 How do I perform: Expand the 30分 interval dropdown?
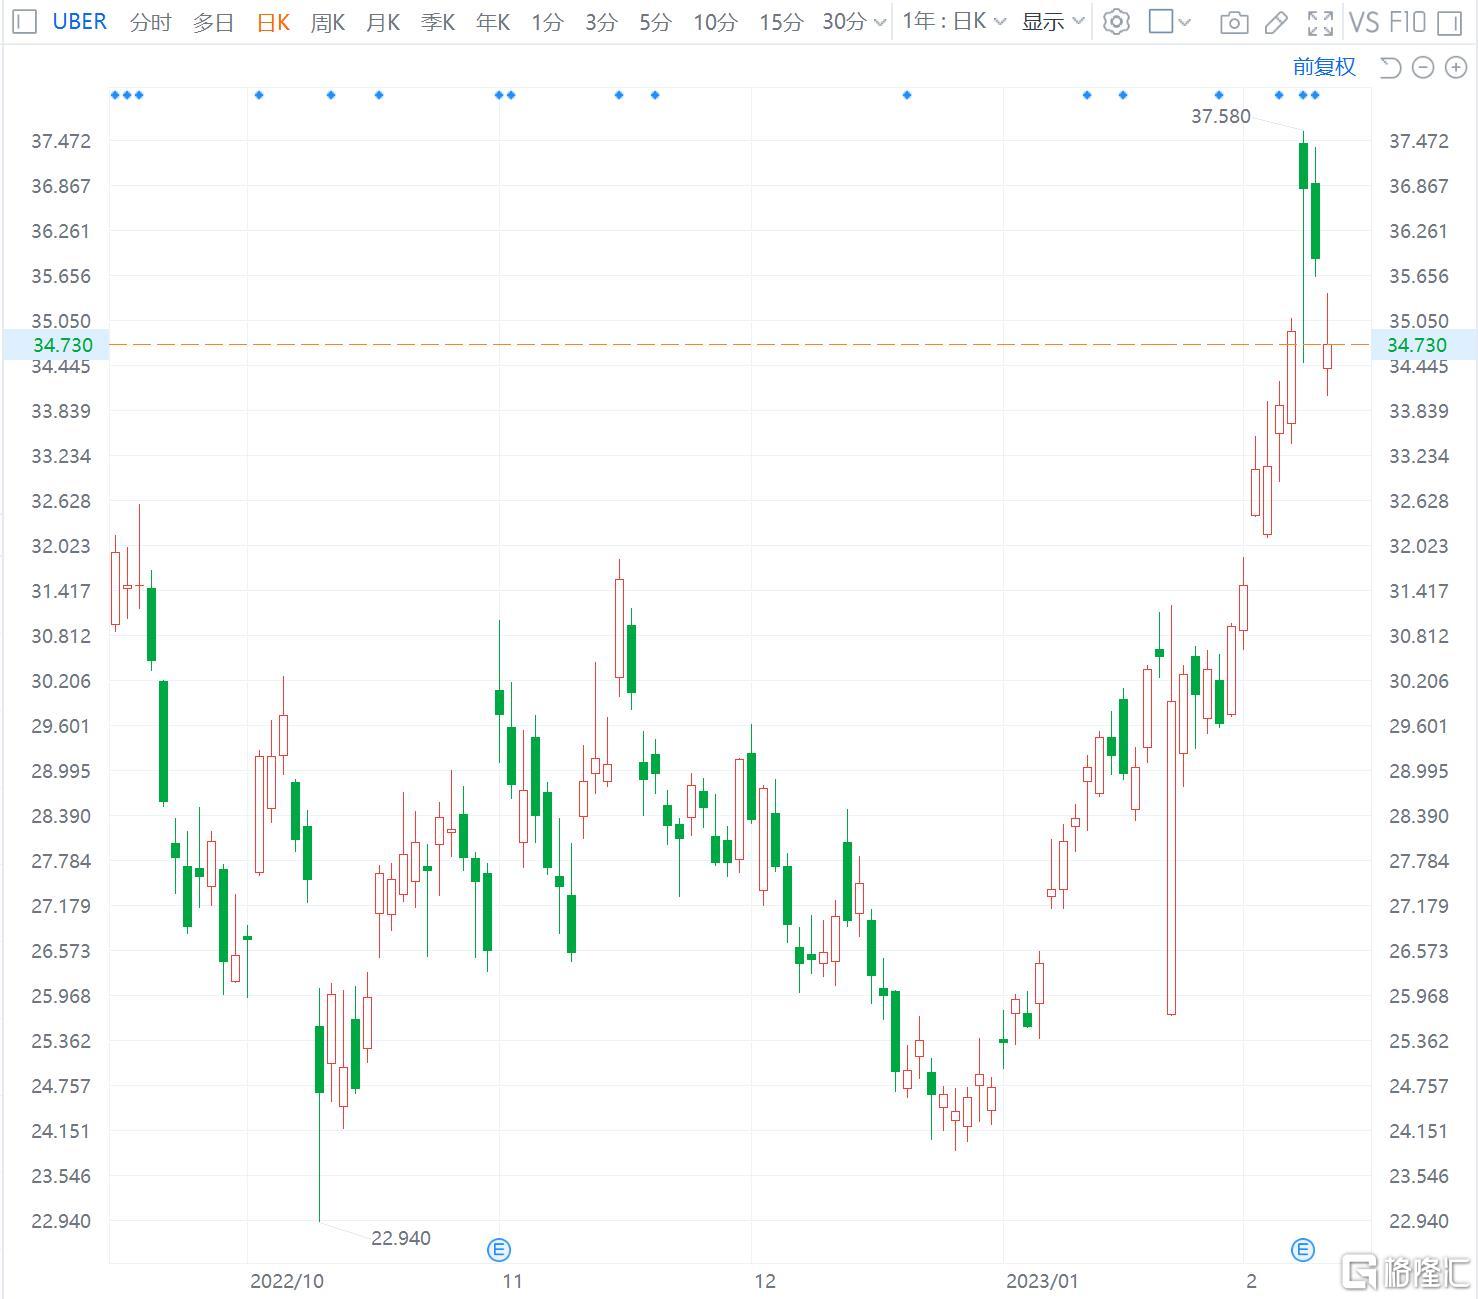(854, 22)
